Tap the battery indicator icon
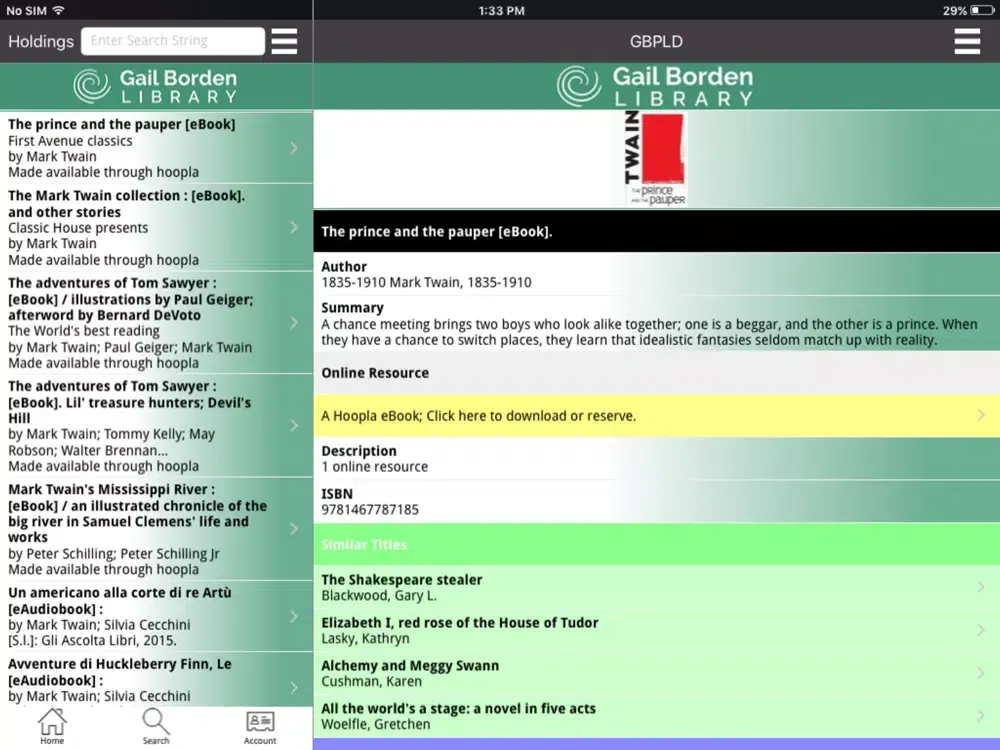 click(982, 10)
